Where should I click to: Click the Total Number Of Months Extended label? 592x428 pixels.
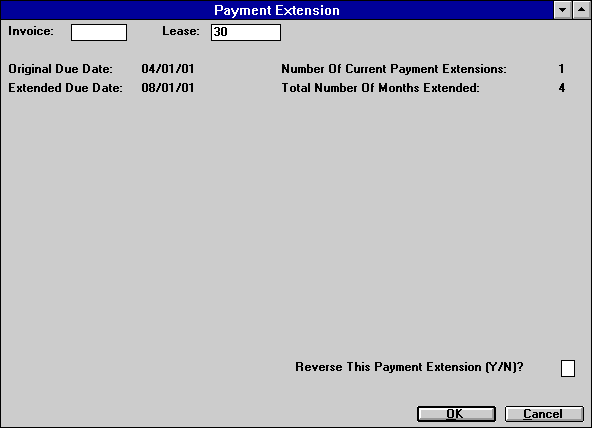[x=381, y=88]
